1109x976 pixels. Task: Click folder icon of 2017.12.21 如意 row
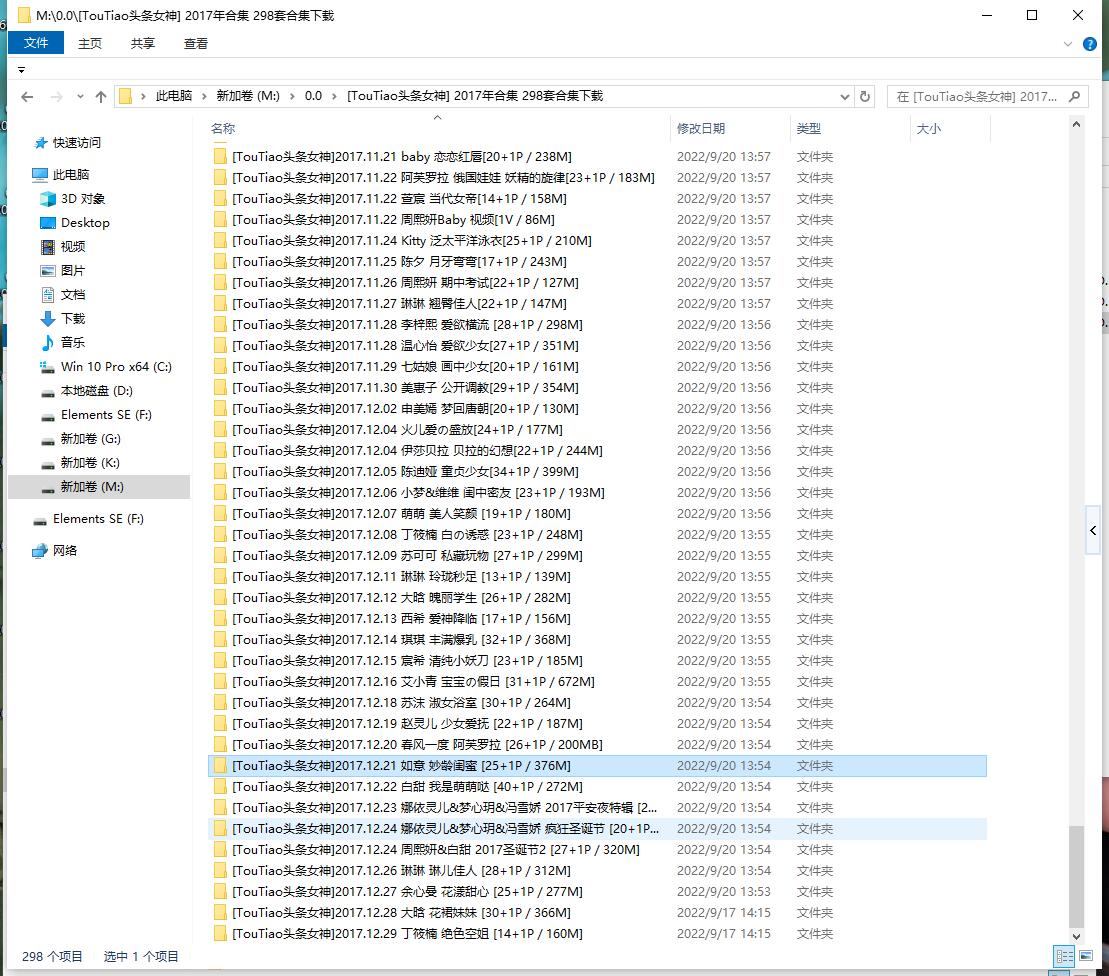coord(220,766)
